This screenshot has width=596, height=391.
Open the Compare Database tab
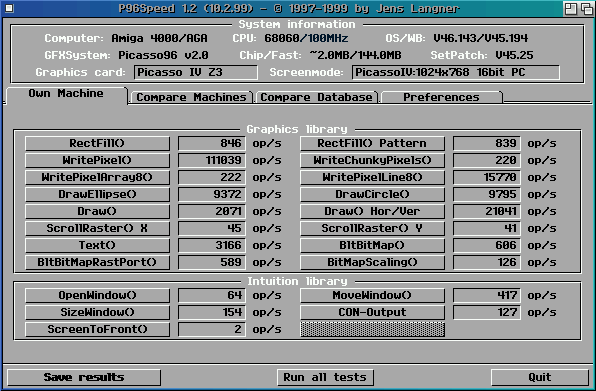click(316, 97)
